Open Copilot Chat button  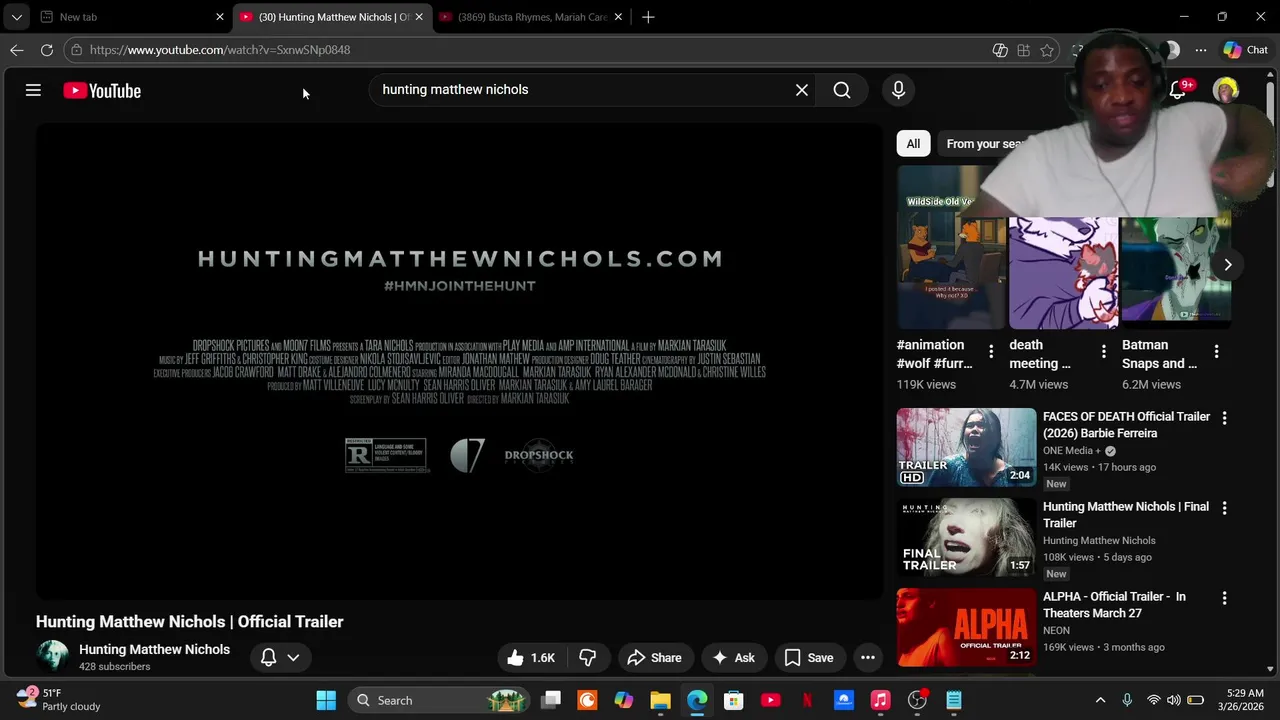[1246, 50]
